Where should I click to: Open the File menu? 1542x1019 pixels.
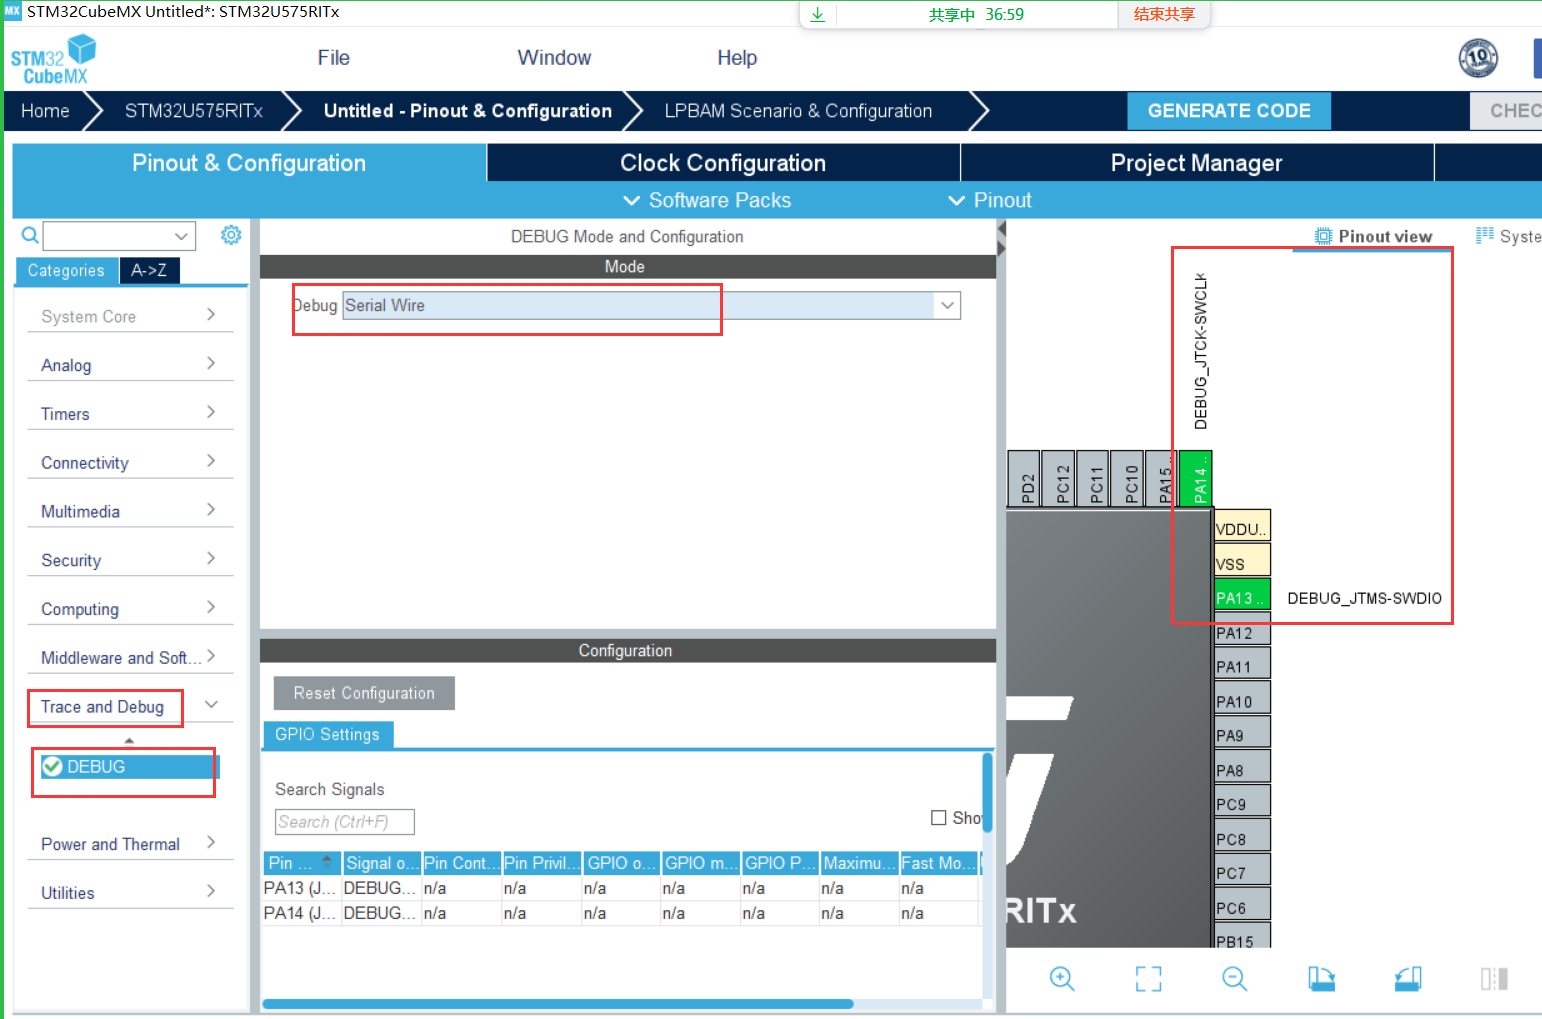pos(333,58)
